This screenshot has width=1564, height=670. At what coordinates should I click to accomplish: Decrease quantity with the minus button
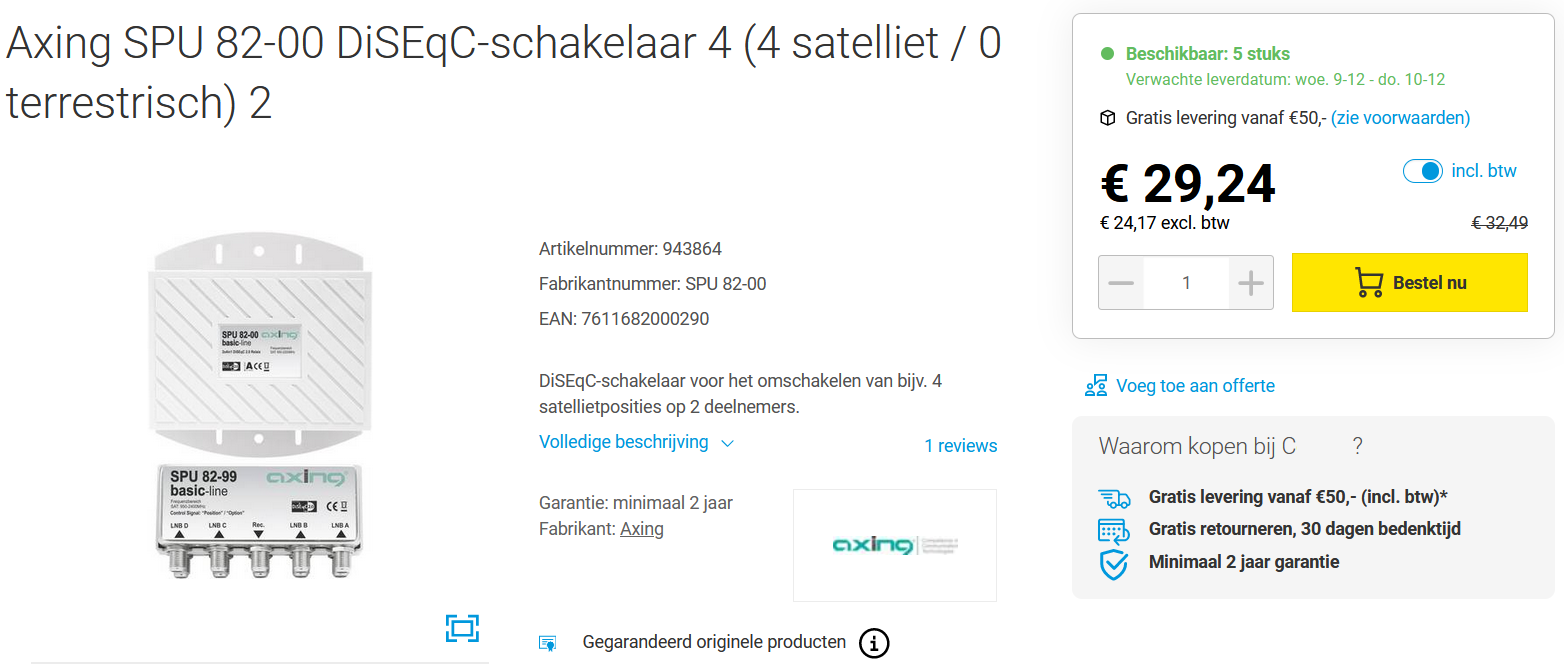pyautogui.click(x=1121, y=283)
